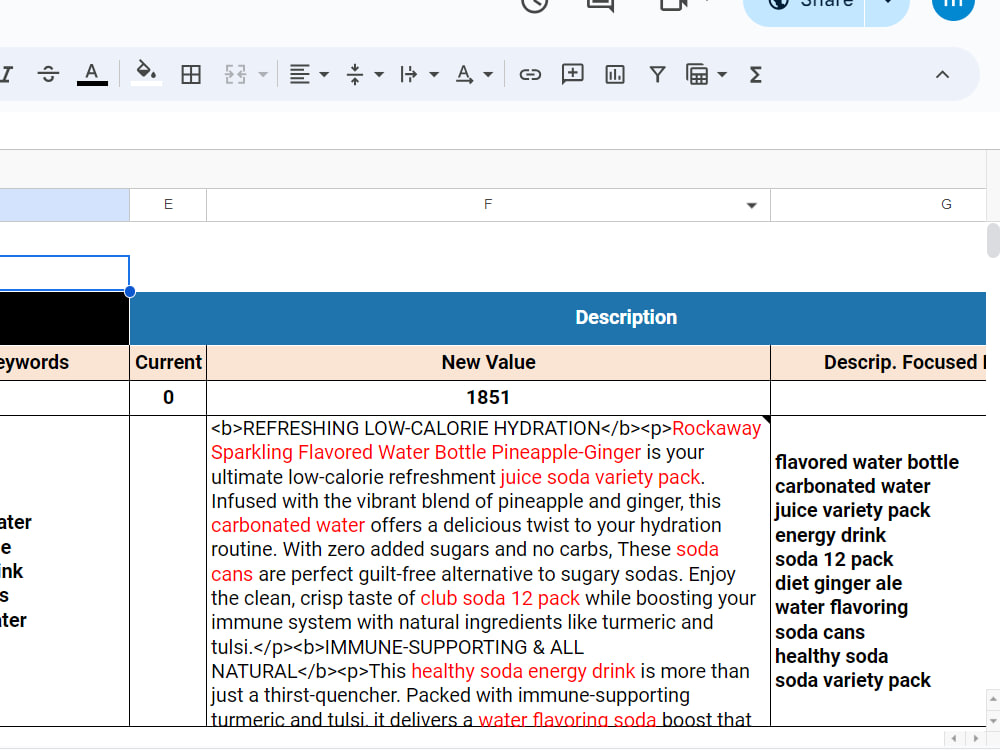Viewport: 1000px width, 750px height.
Task: Expand the merge cells options arrow
Action: coord(263,75)
